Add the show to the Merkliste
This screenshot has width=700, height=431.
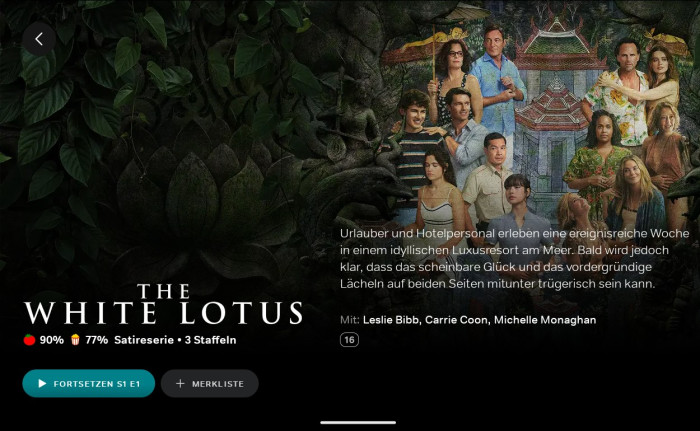pos(210,384)
